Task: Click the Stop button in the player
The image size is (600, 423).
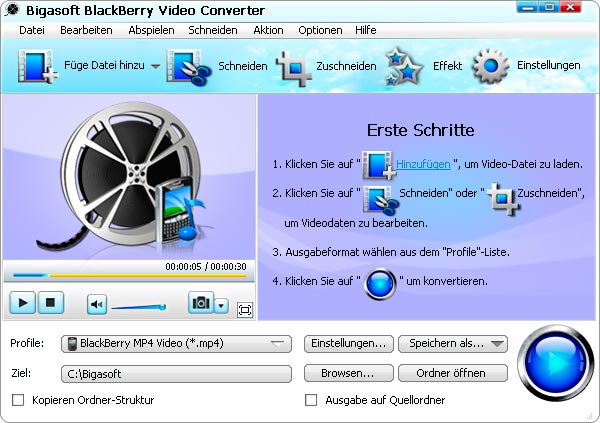Action: click(50, 303)
